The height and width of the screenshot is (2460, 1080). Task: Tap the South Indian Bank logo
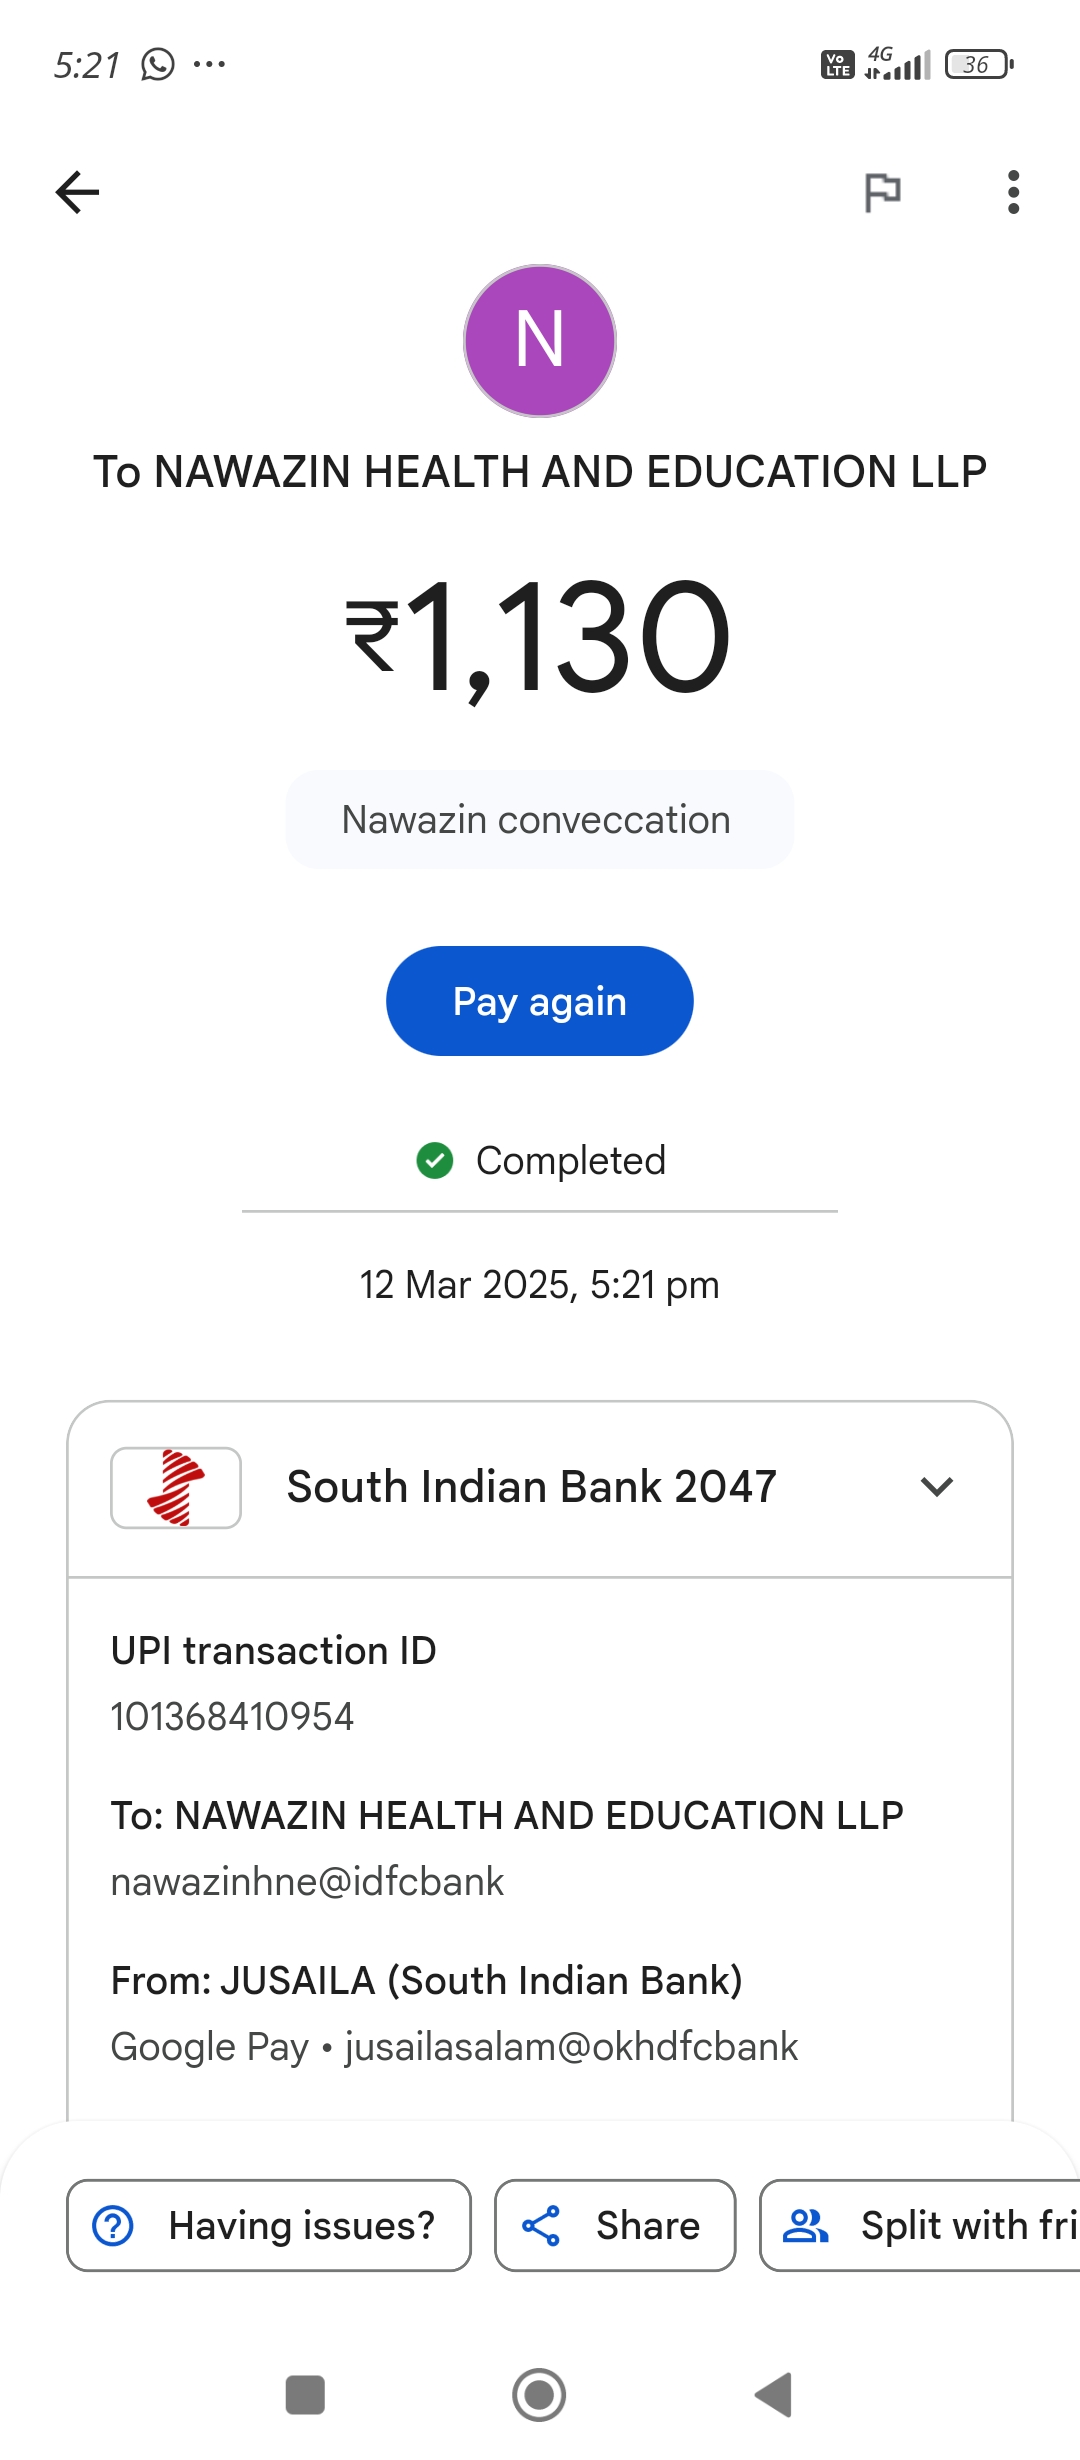click(x=176, y=1487)
